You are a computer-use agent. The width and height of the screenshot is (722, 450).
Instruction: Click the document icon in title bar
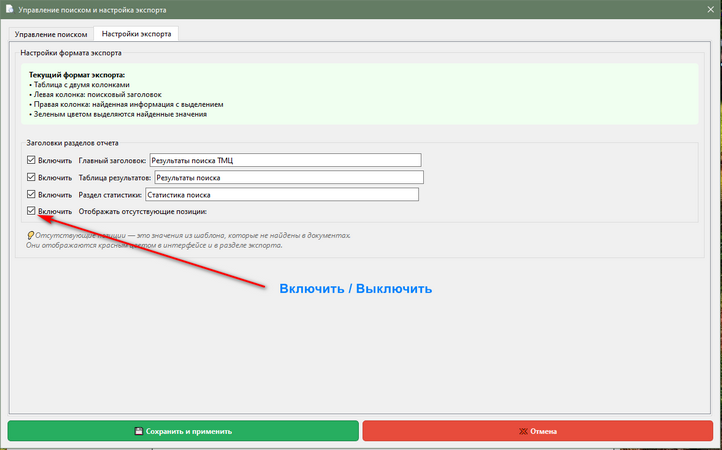coord(9,9)
